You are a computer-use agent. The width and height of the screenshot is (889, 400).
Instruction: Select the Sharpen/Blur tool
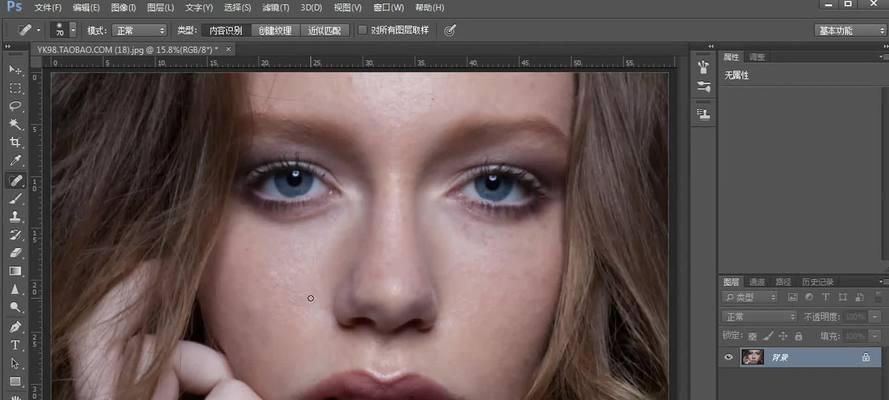(x=15, y=290)
